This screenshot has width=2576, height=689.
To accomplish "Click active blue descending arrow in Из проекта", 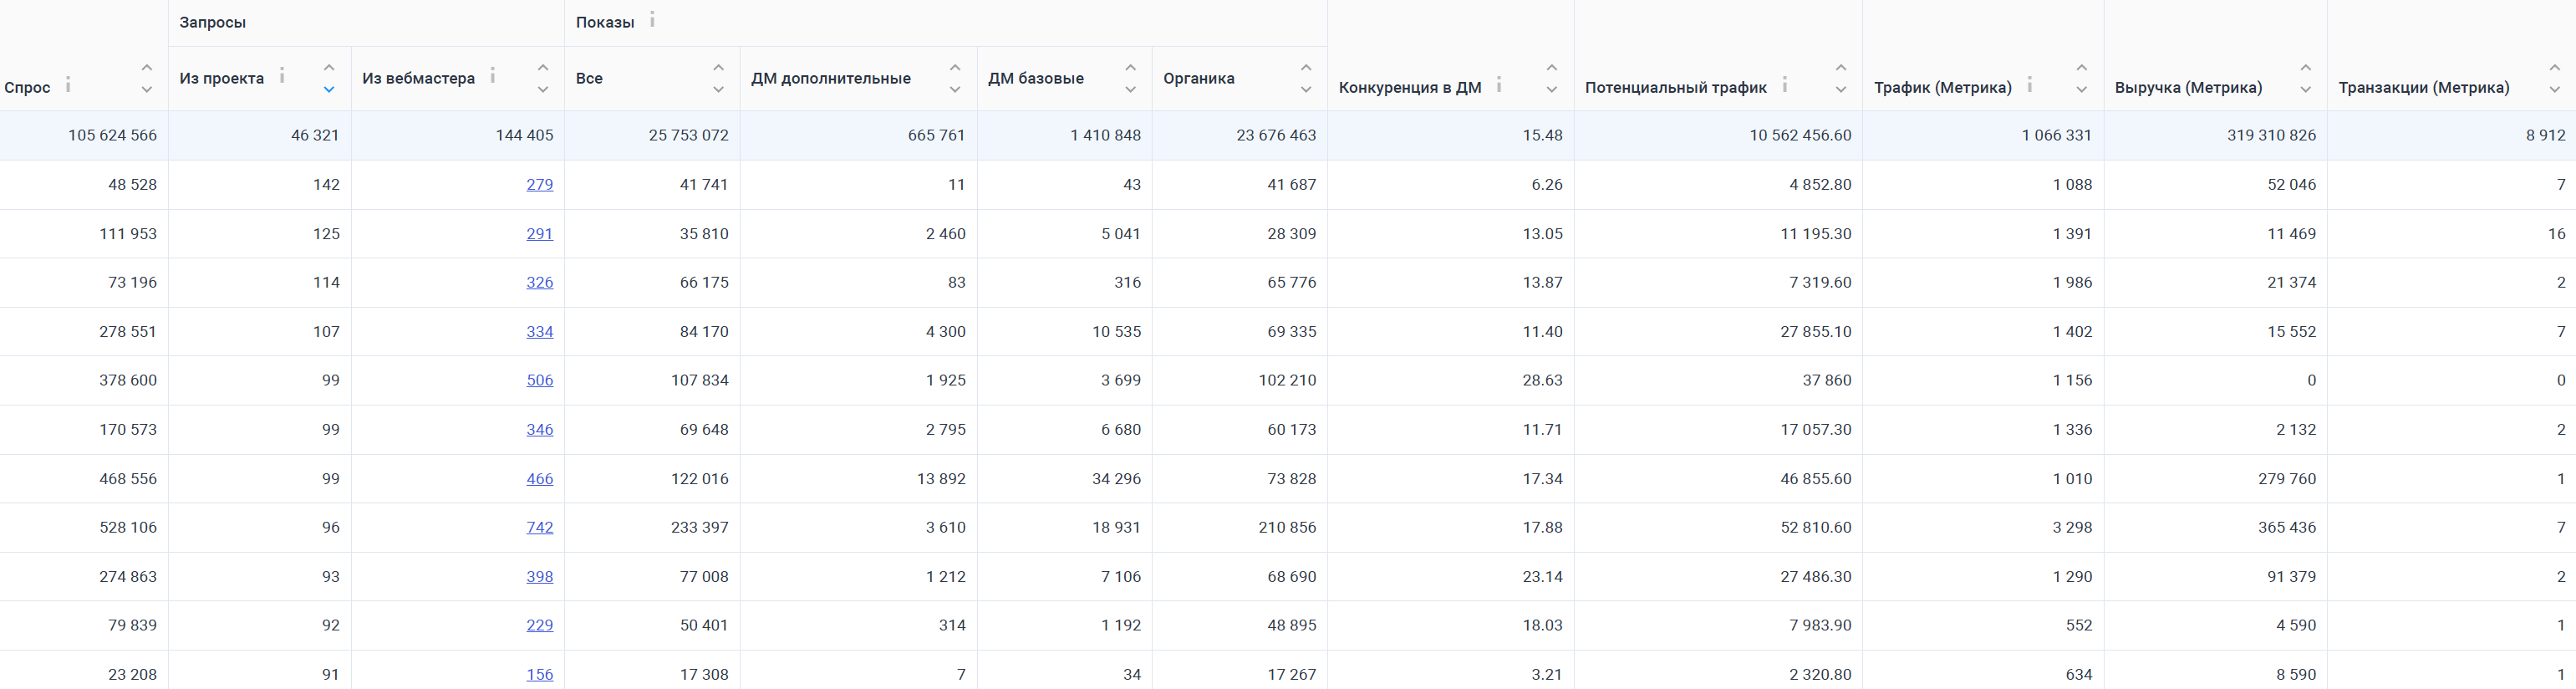I will 329,90.
